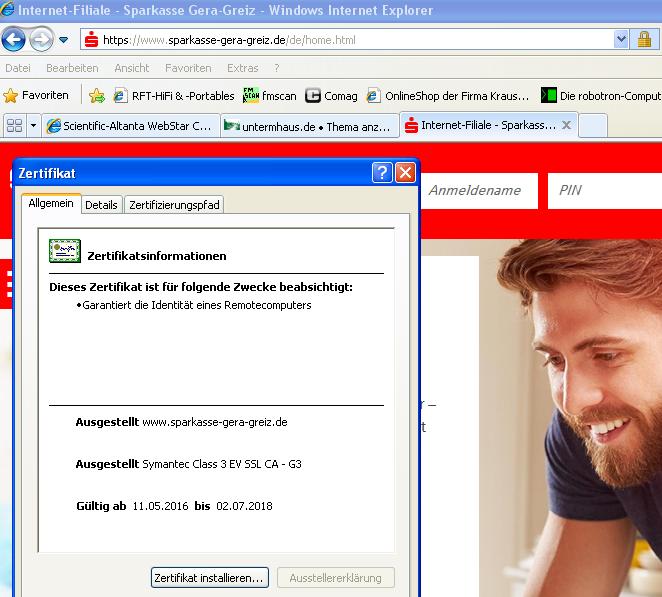This screenshot has height=597, width=662.
Task: Click the certificate icon beside Zertifikatsinformationen
Action: [x=65, y=250]
